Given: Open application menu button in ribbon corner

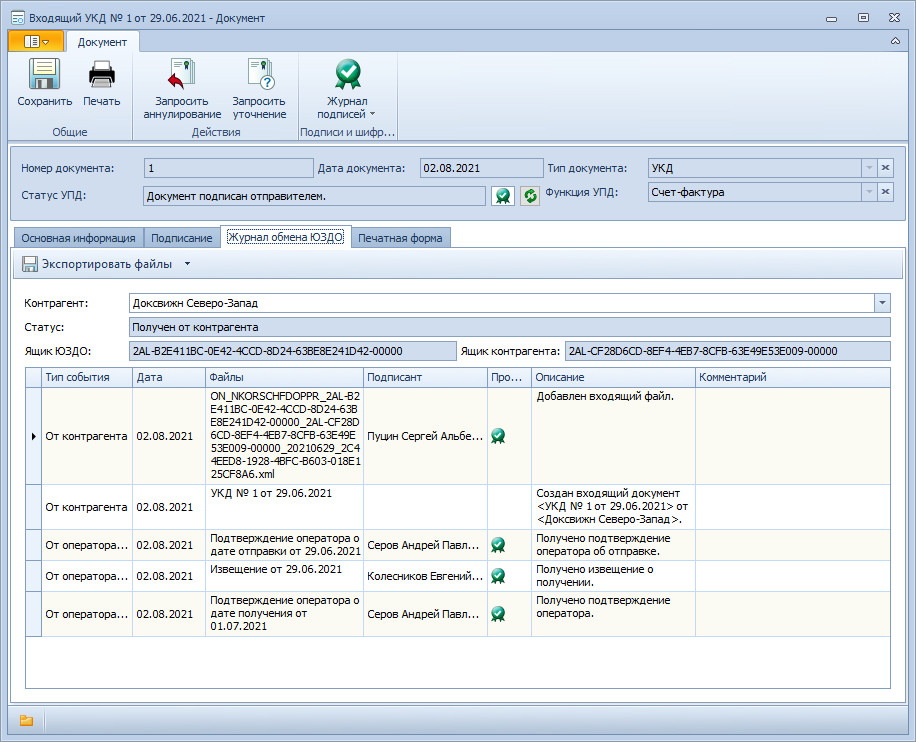Looking at the screenshot, I should point(36,42).
